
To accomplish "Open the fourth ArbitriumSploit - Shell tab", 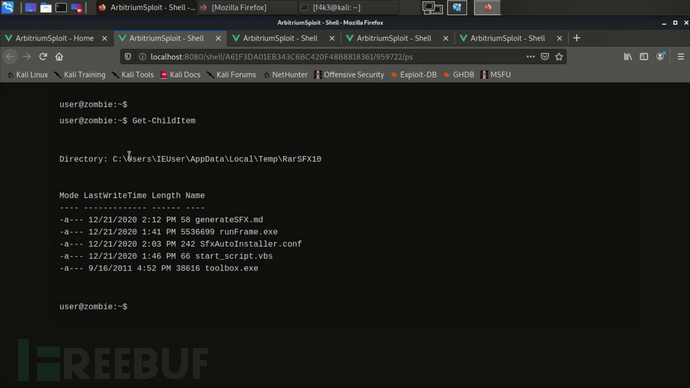I will (x=394, y=38).
